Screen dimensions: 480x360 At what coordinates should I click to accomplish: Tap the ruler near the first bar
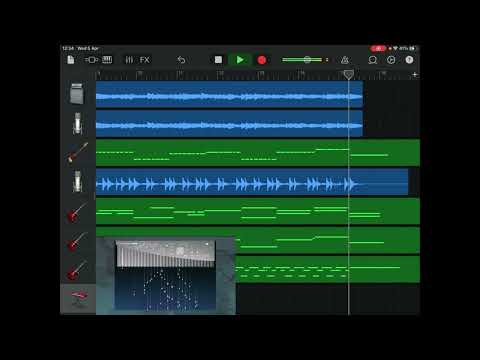click(x=99, y=75)
